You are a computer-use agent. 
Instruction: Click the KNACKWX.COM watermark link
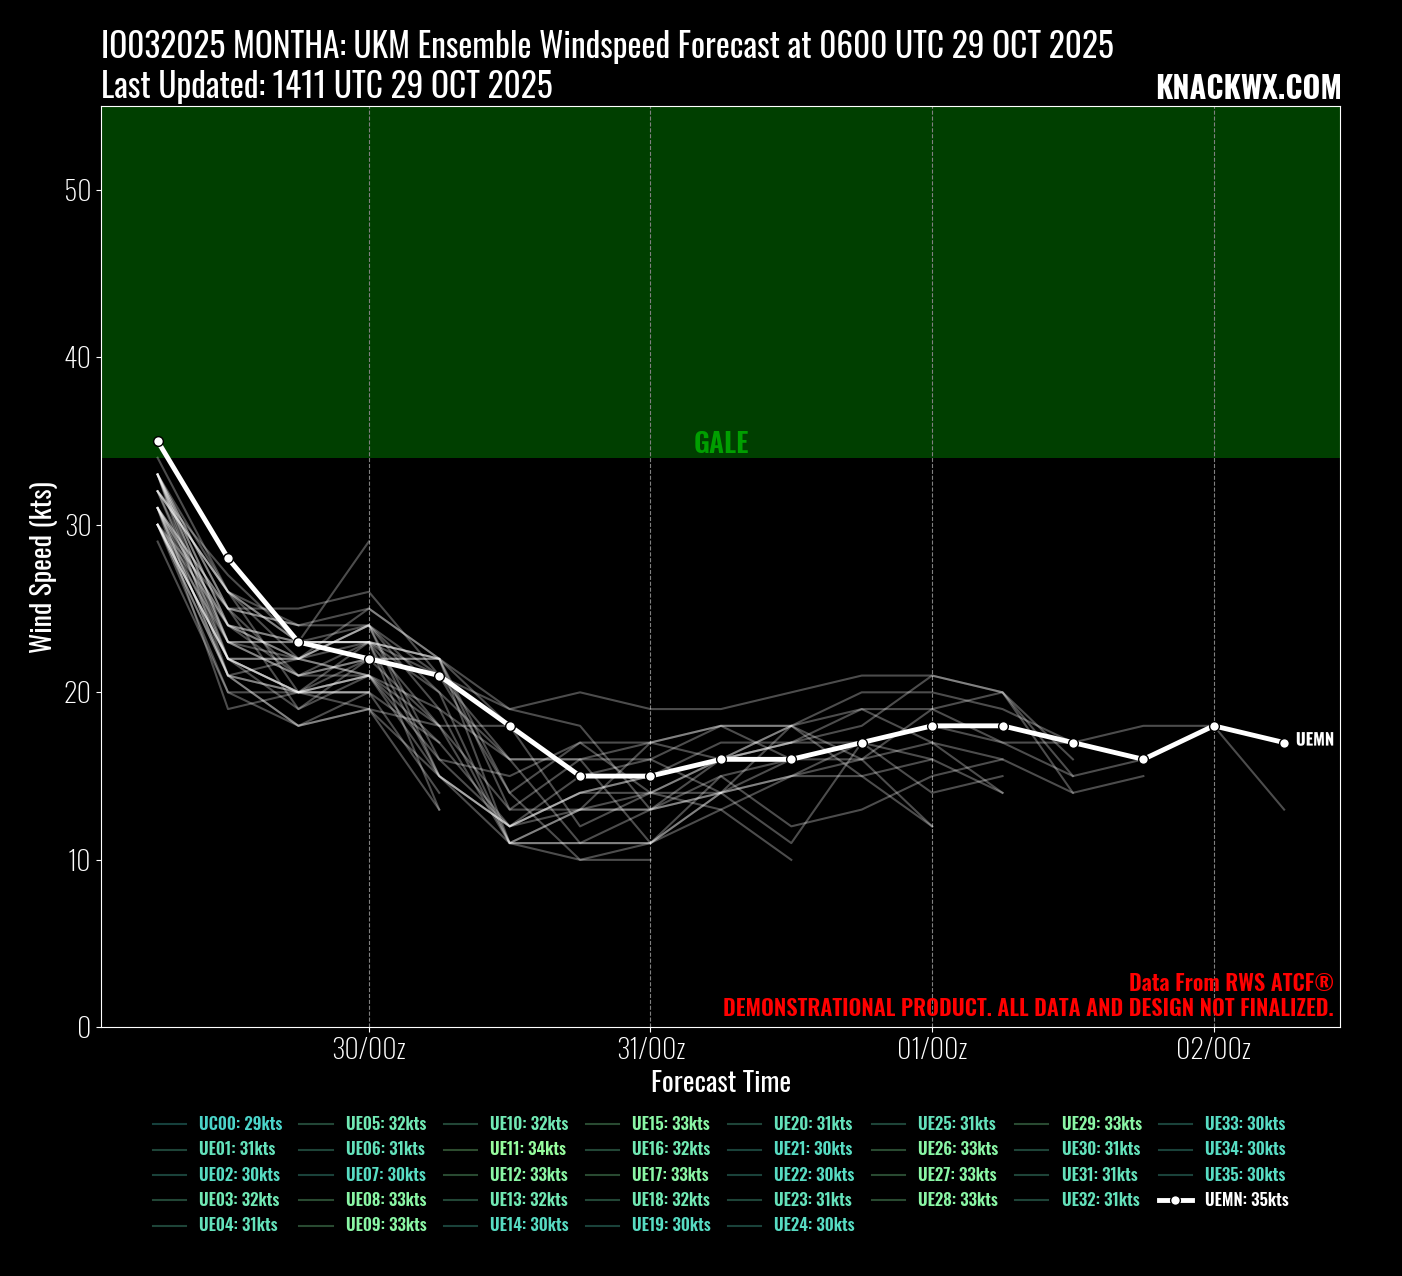[1247, 88]
